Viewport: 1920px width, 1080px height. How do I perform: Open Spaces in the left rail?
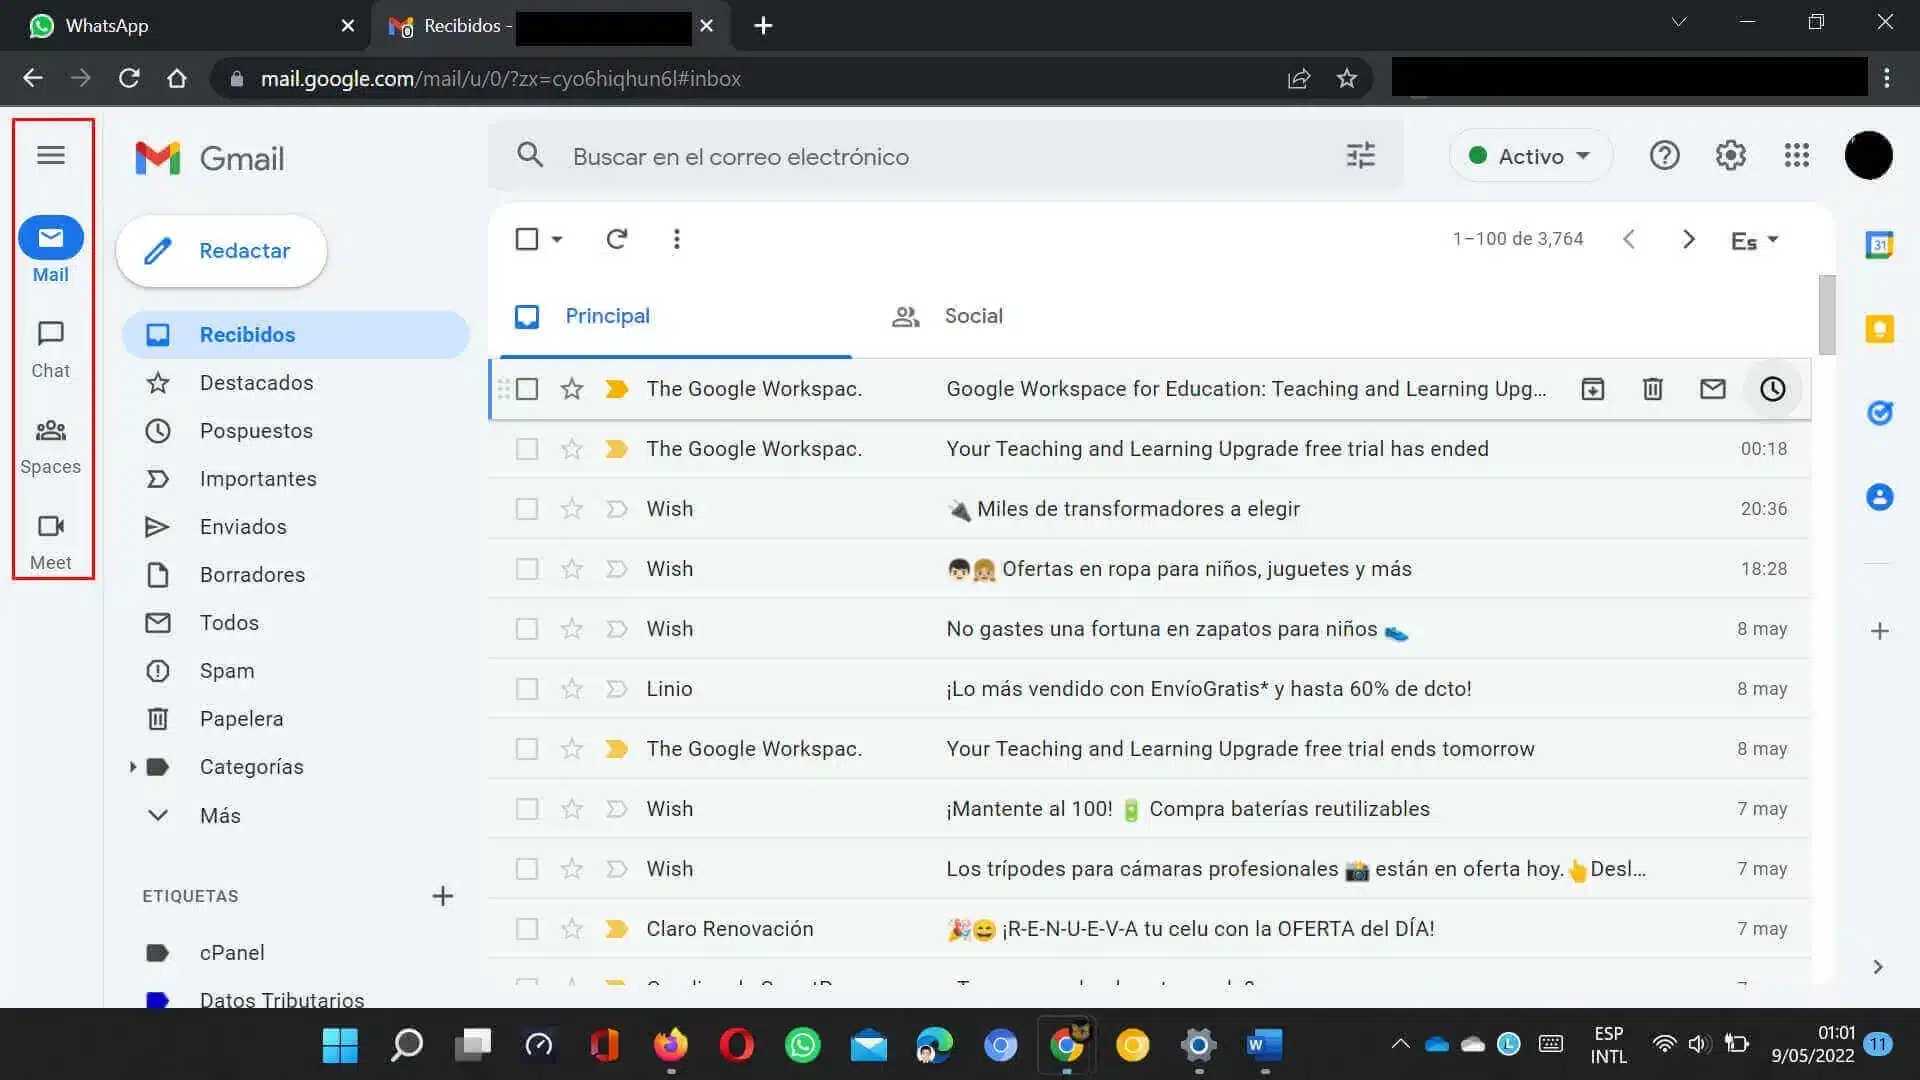point(51,446)
